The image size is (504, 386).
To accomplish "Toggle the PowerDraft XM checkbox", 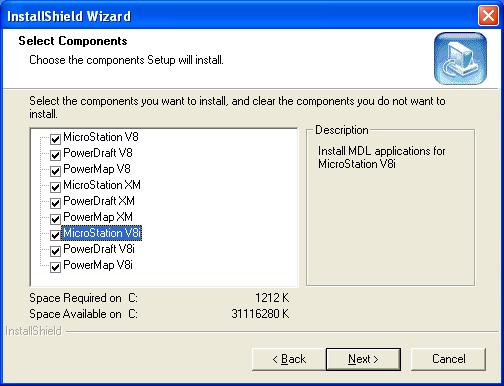I will click(x=55, y=203).
